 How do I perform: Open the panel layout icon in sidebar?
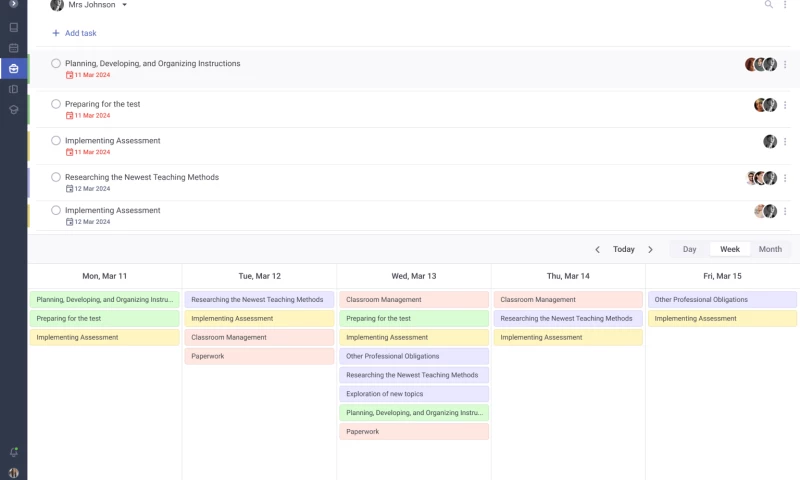[x=14, y=89]
